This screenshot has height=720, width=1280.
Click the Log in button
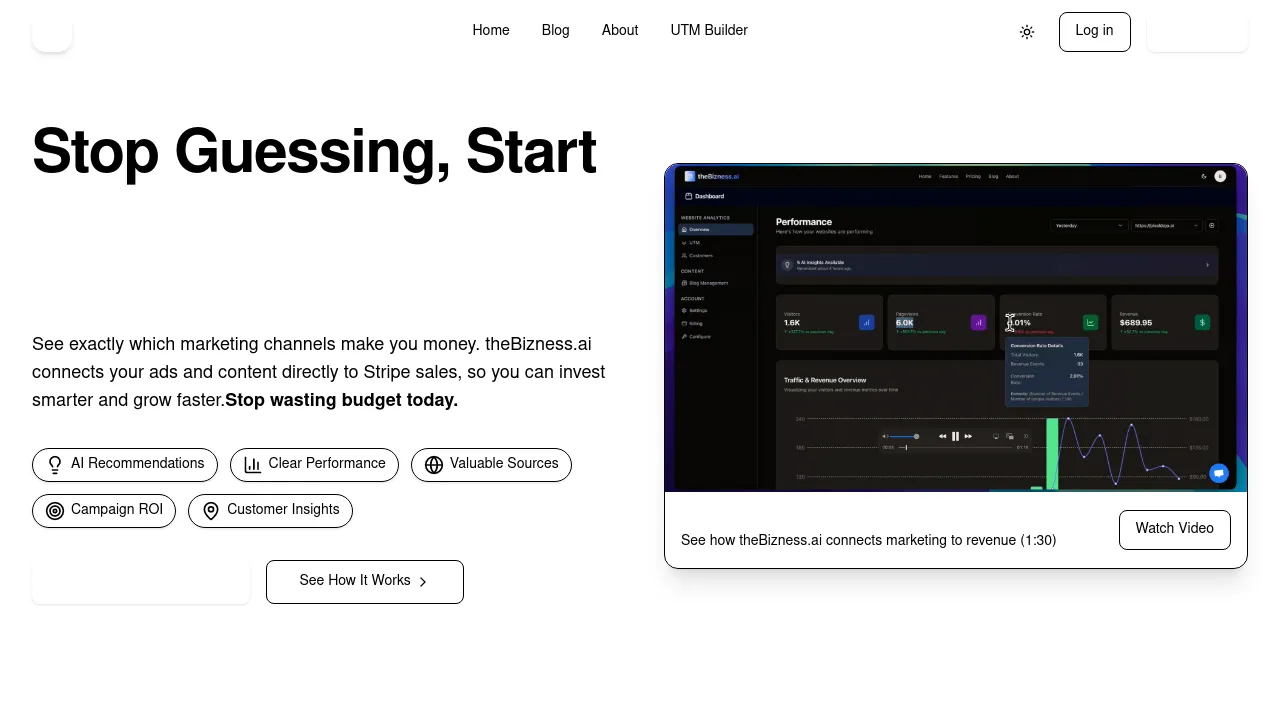(1095, 32)
